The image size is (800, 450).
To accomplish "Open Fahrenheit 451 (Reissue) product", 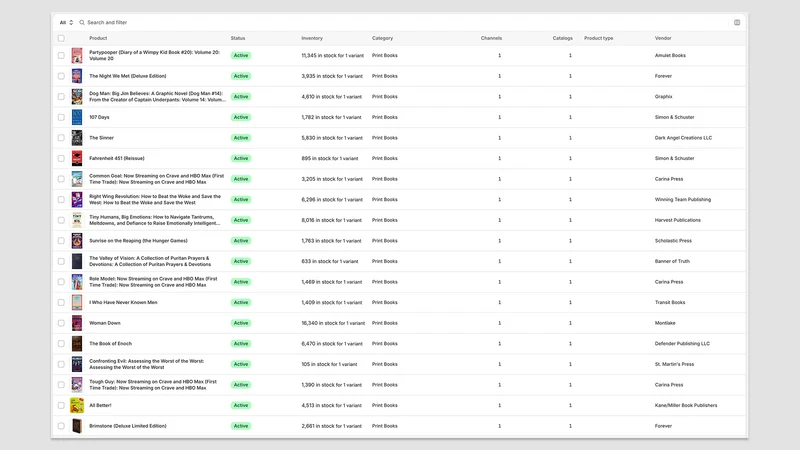I will [116, 158].
